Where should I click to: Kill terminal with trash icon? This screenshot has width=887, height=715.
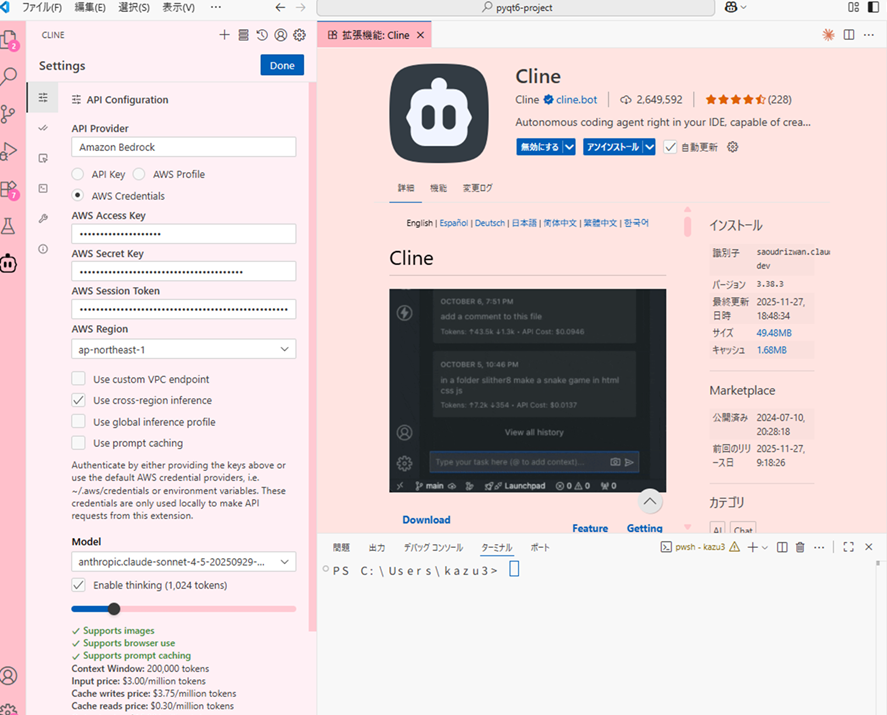tap(800, 547)
